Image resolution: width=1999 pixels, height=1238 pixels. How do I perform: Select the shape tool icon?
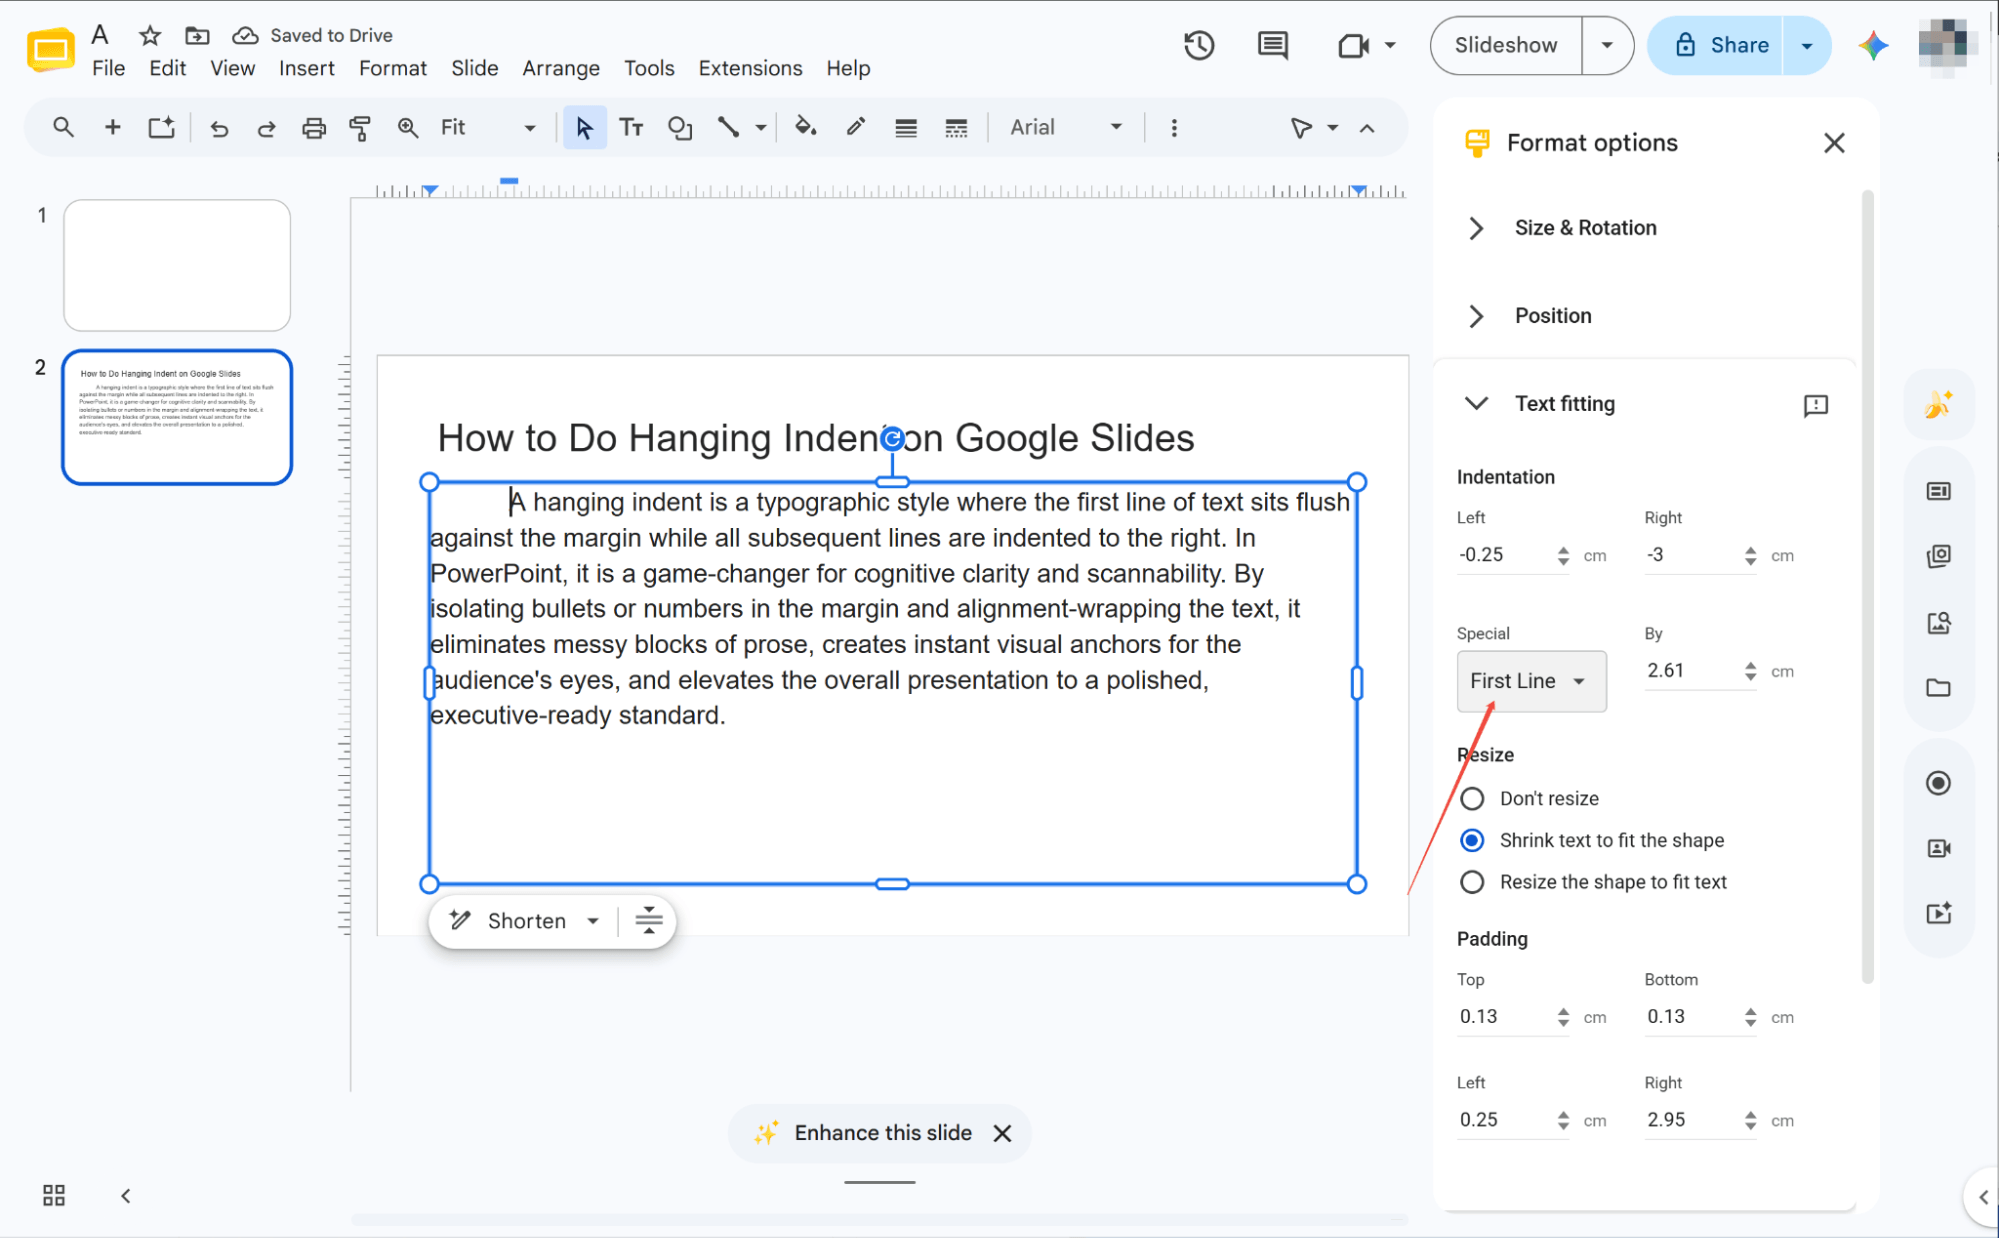pyautogui.click(x=680, y=128)
